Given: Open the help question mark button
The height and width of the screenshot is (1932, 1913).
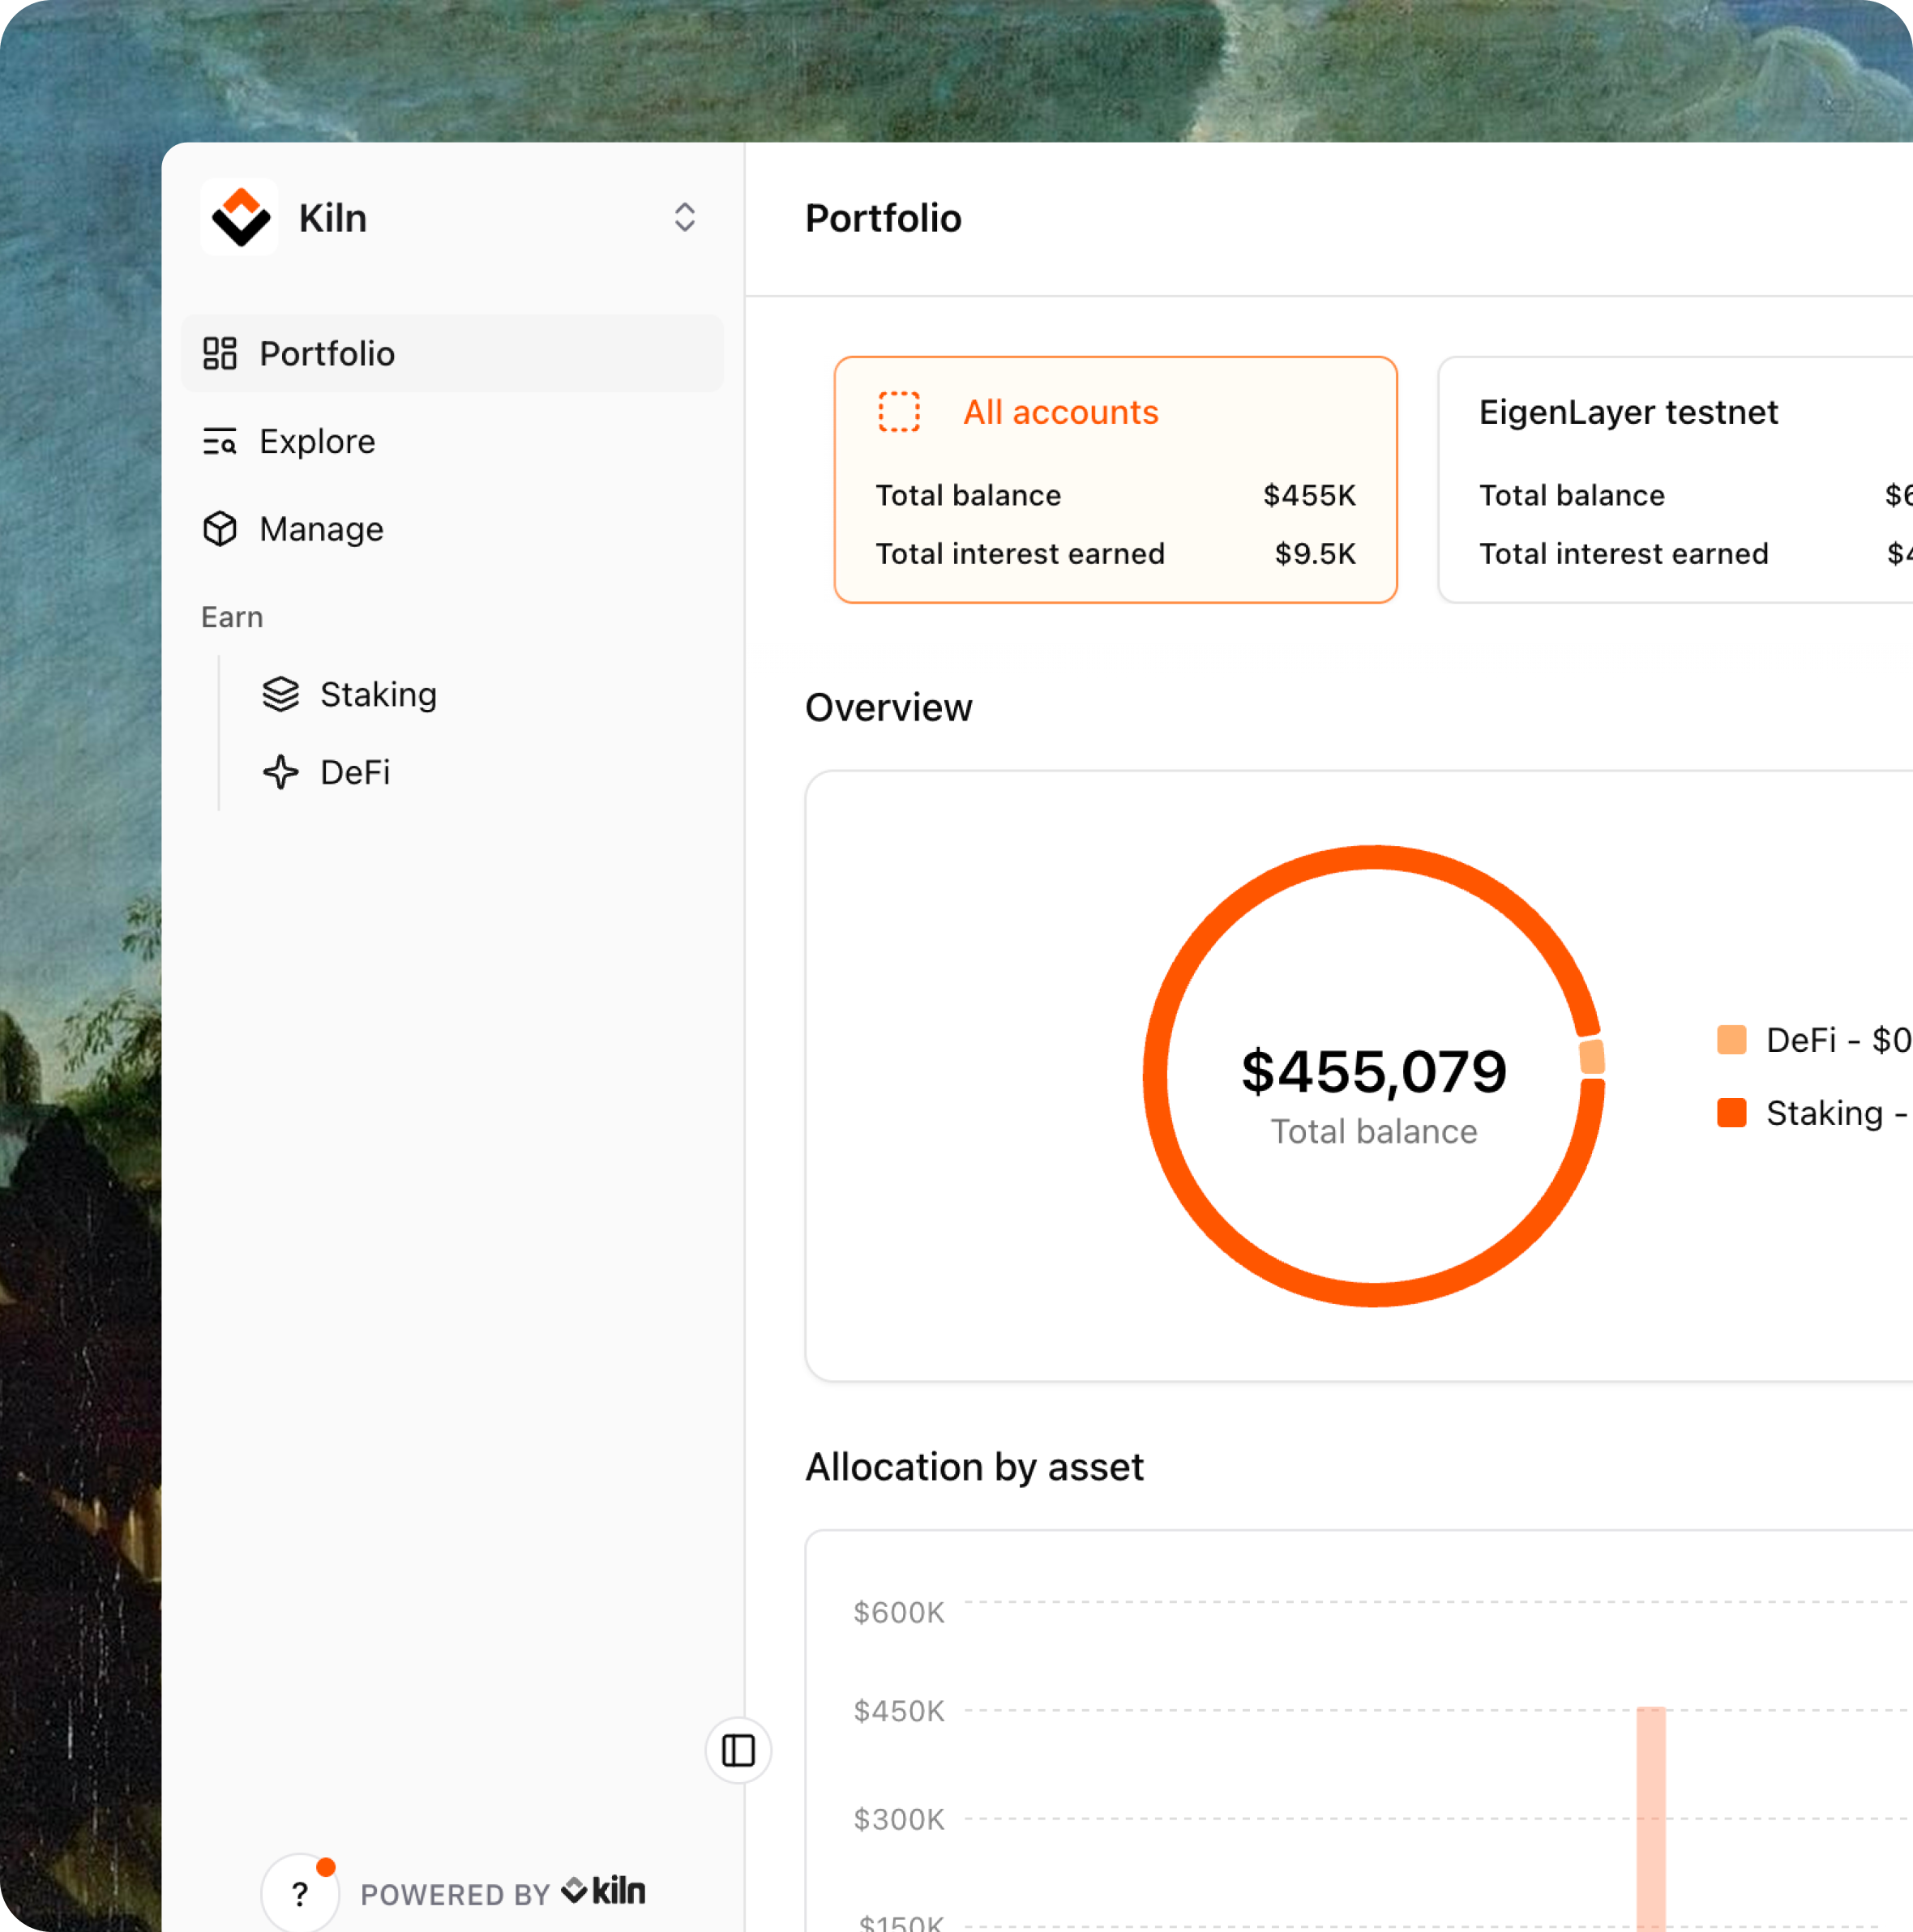Looking at the screenshot, I should (x=300, y=1893).
